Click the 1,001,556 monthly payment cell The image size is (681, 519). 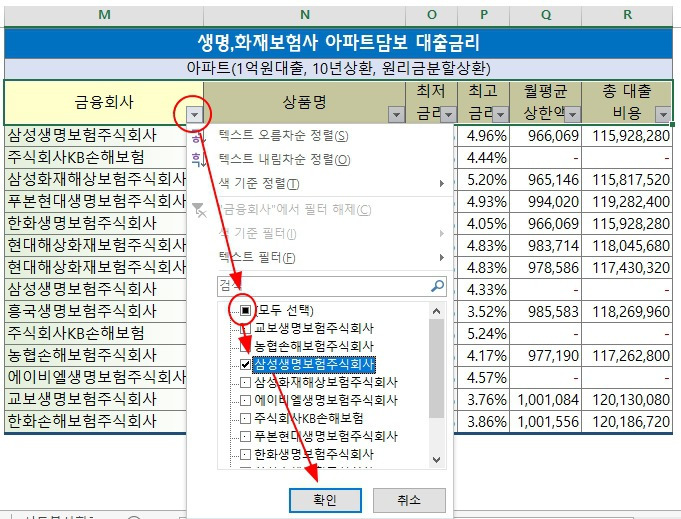(x=545, y=421)
